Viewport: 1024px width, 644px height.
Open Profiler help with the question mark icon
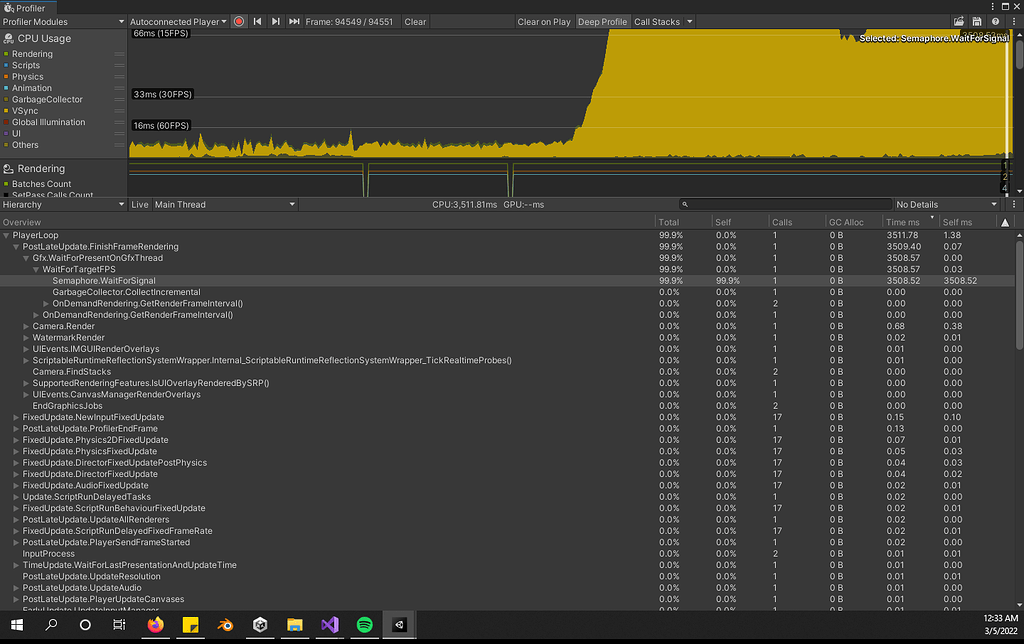click(994, 21)
